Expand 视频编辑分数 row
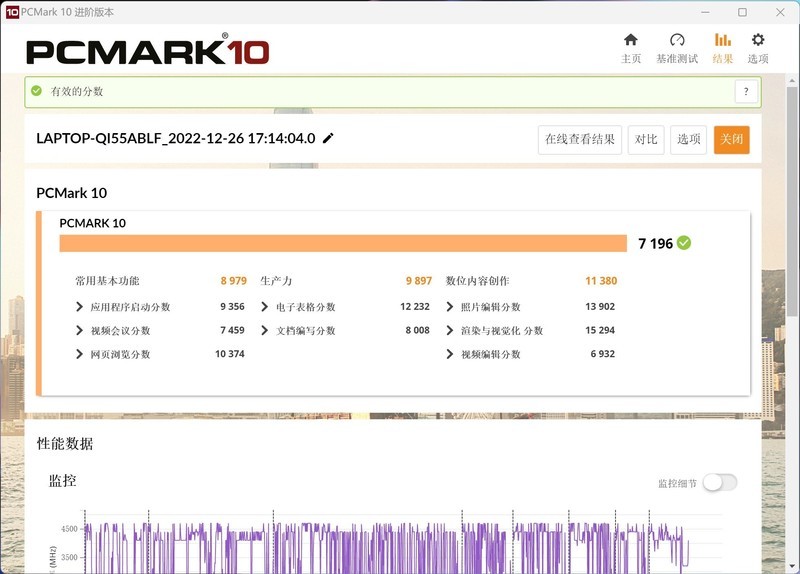 click(x=449, y=354)
